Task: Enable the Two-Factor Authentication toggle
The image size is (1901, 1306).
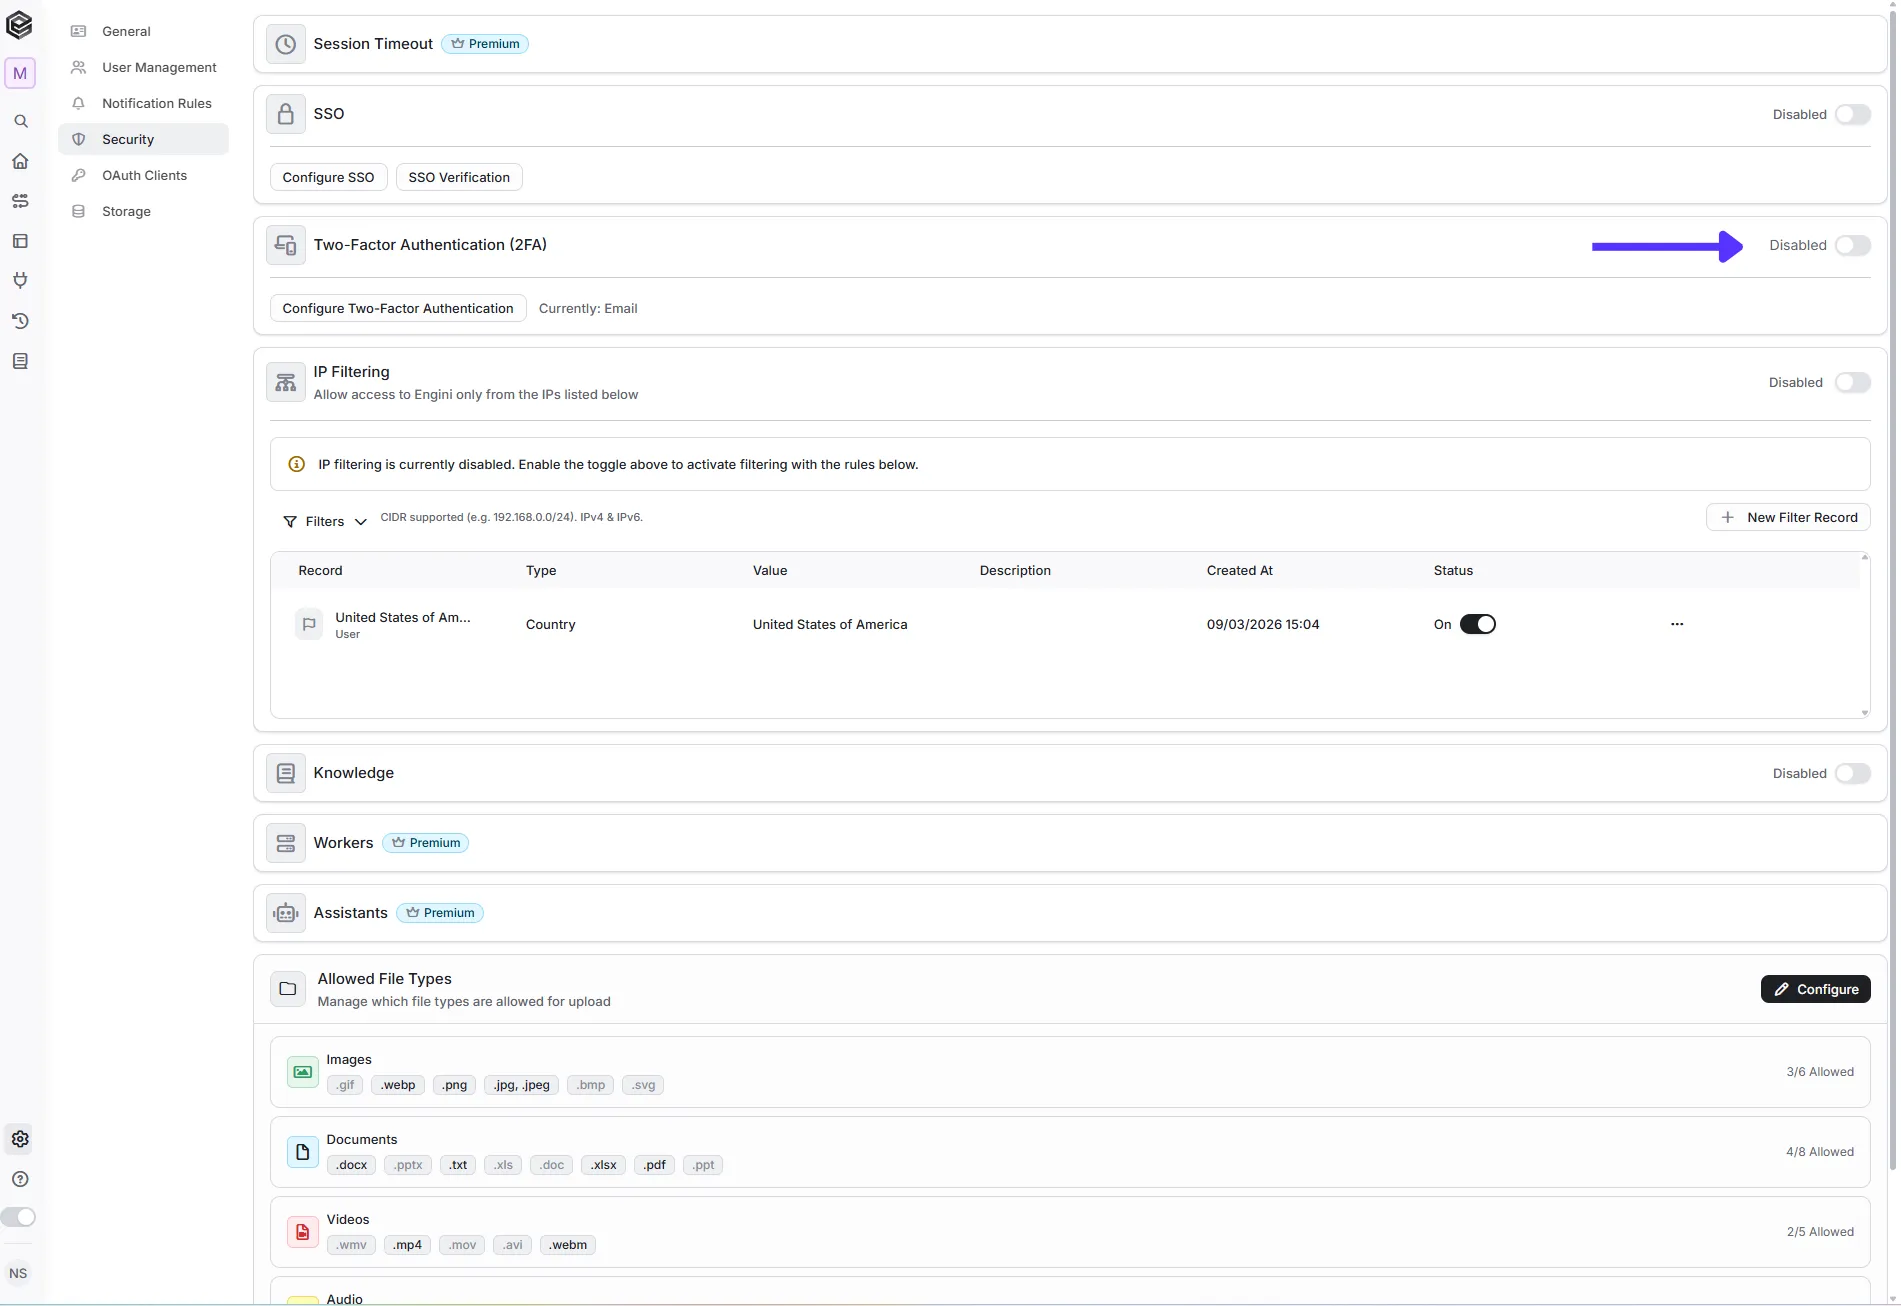Action: pyautogui.click(x=1852, y=245)
